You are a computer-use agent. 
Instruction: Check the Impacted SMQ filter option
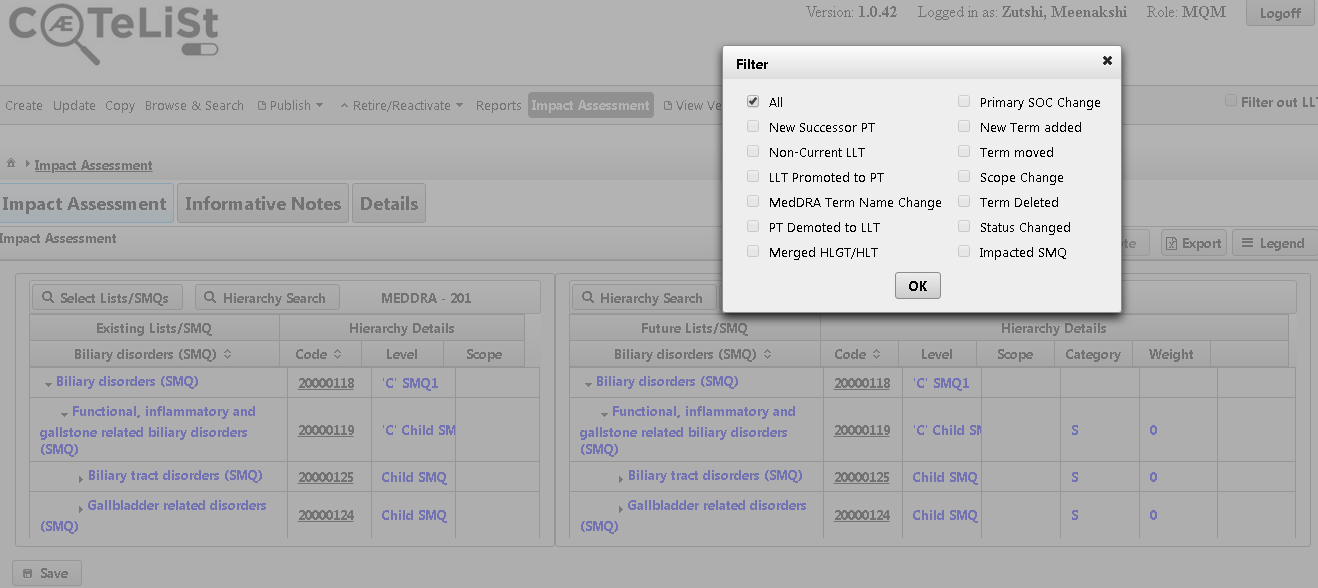[x=963, y=251]
